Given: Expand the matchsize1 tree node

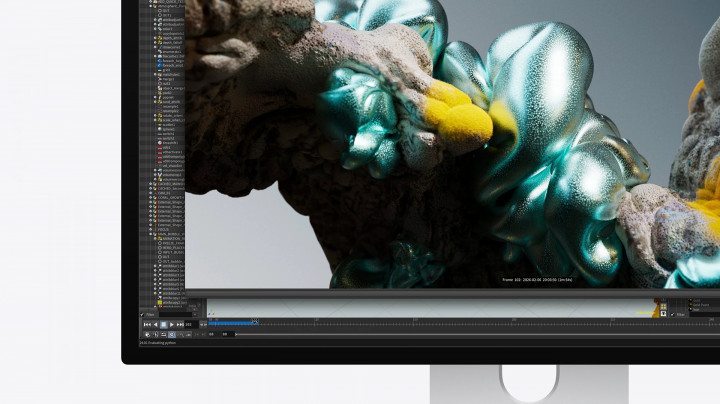Looking at the screenshot, I should coord(155,74).
